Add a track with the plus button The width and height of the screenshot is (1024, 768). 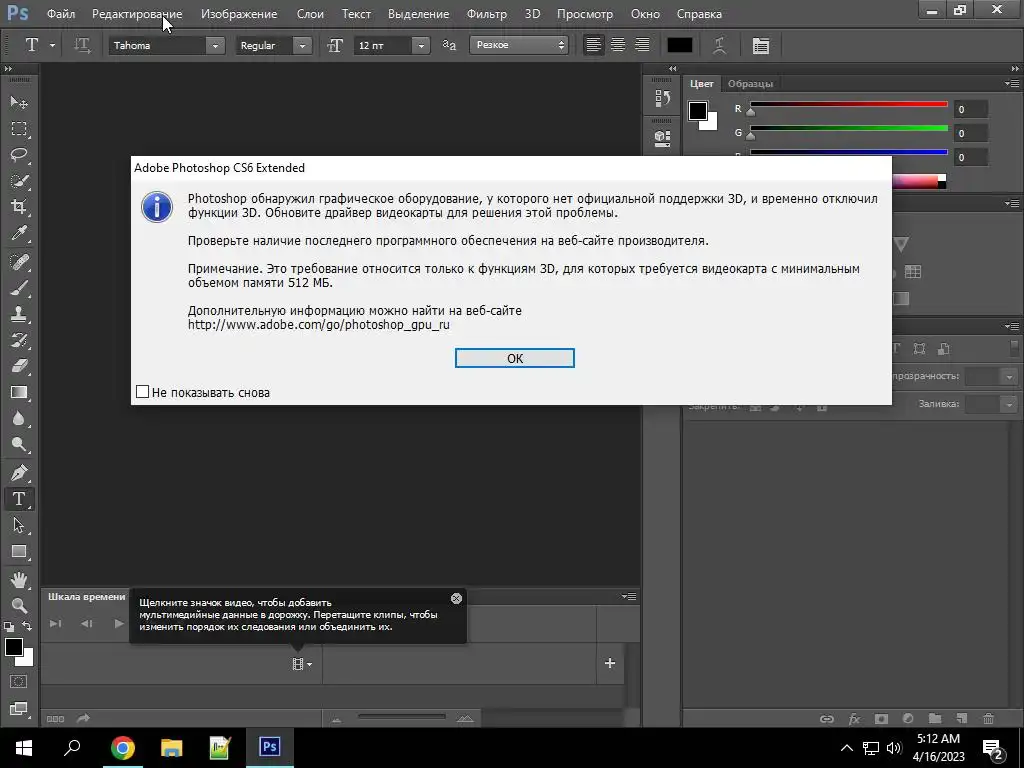(x=610, y=664)
